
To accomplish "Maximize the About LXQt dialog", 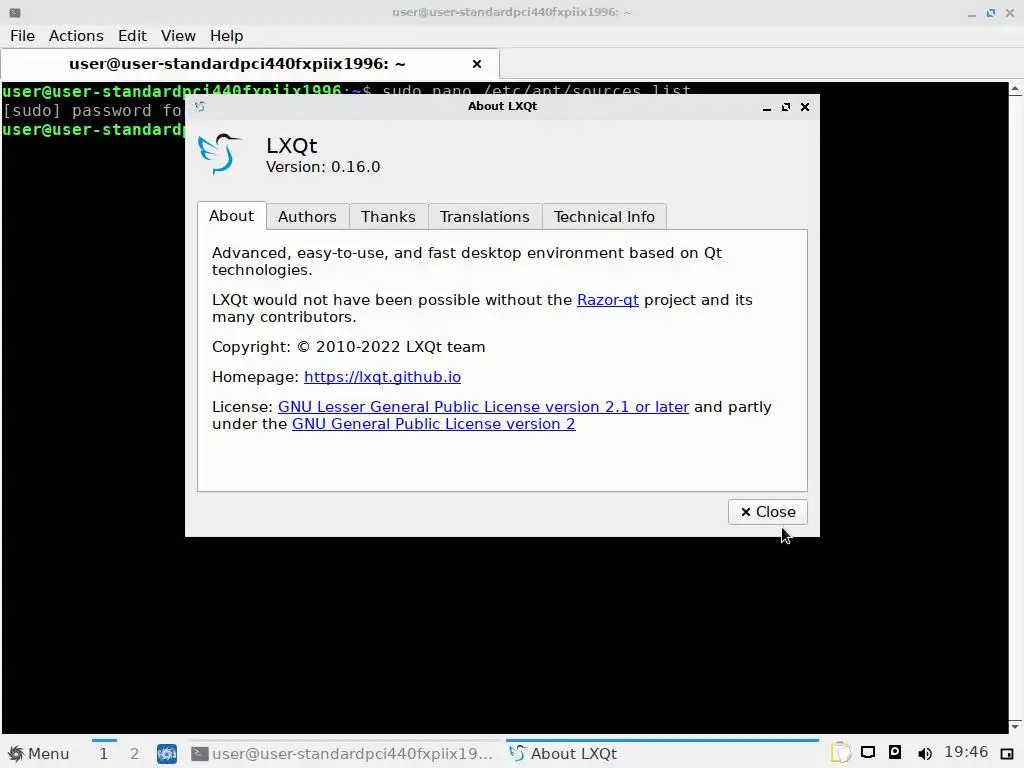I will (x=786, y=107).
